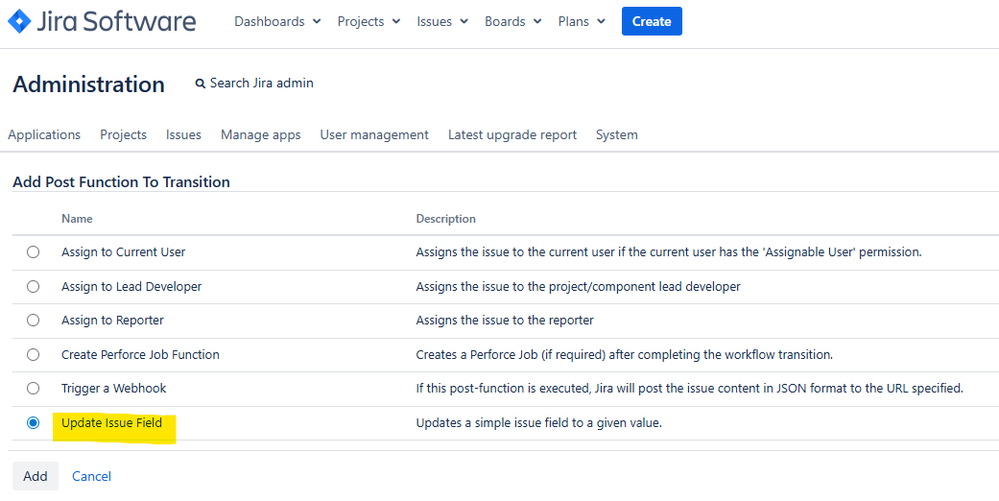999x501 pixels.
Task: Click the blue Create button
Action: 652,21
